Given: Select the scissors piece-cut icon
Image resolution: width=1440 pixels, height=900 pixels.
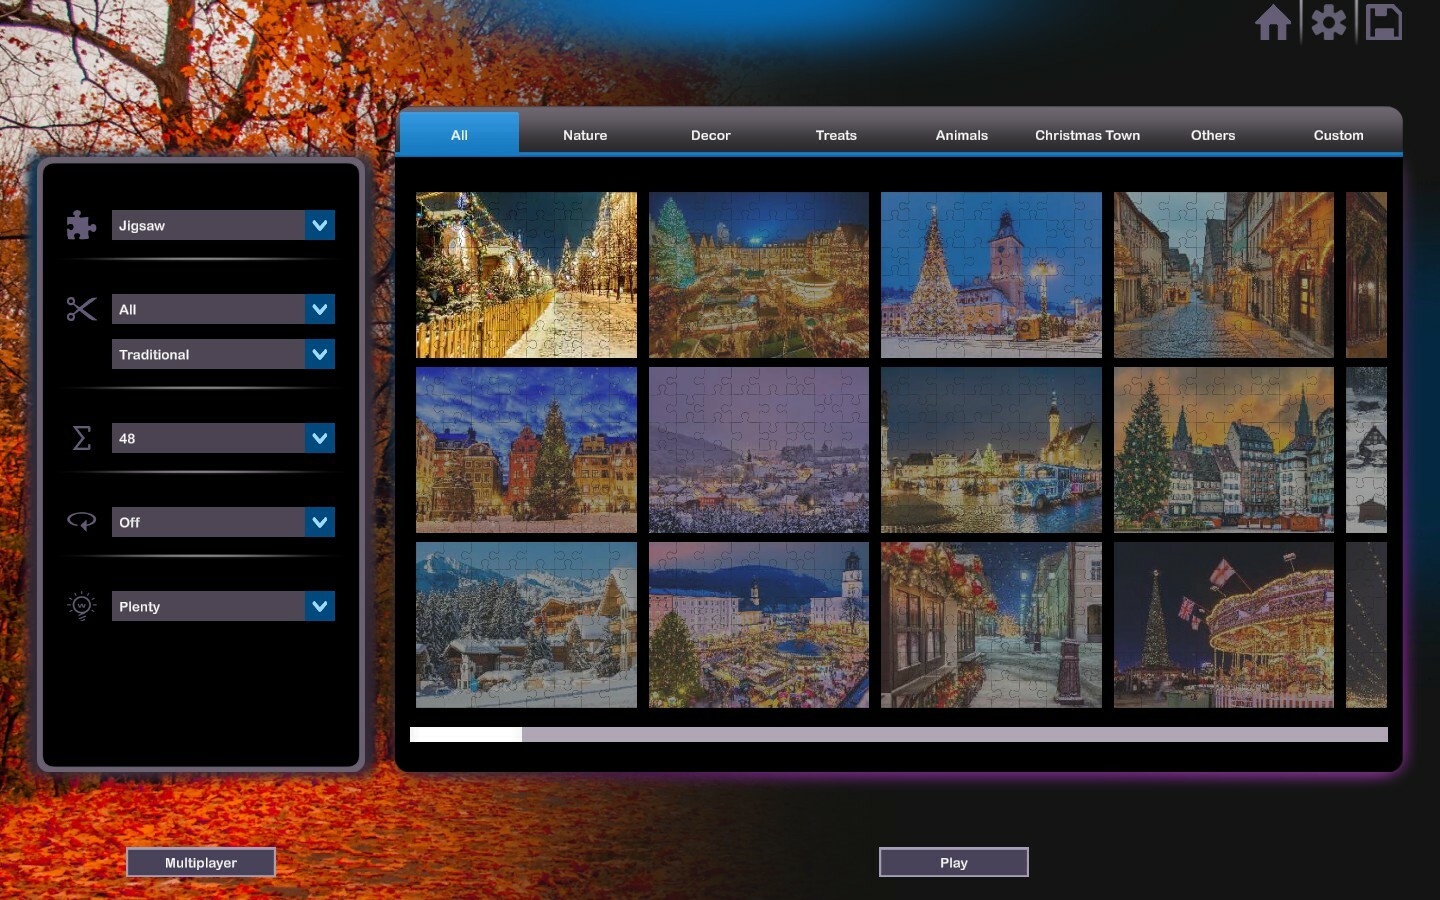Looking at the screenshot, I should [x=80, y=309].
